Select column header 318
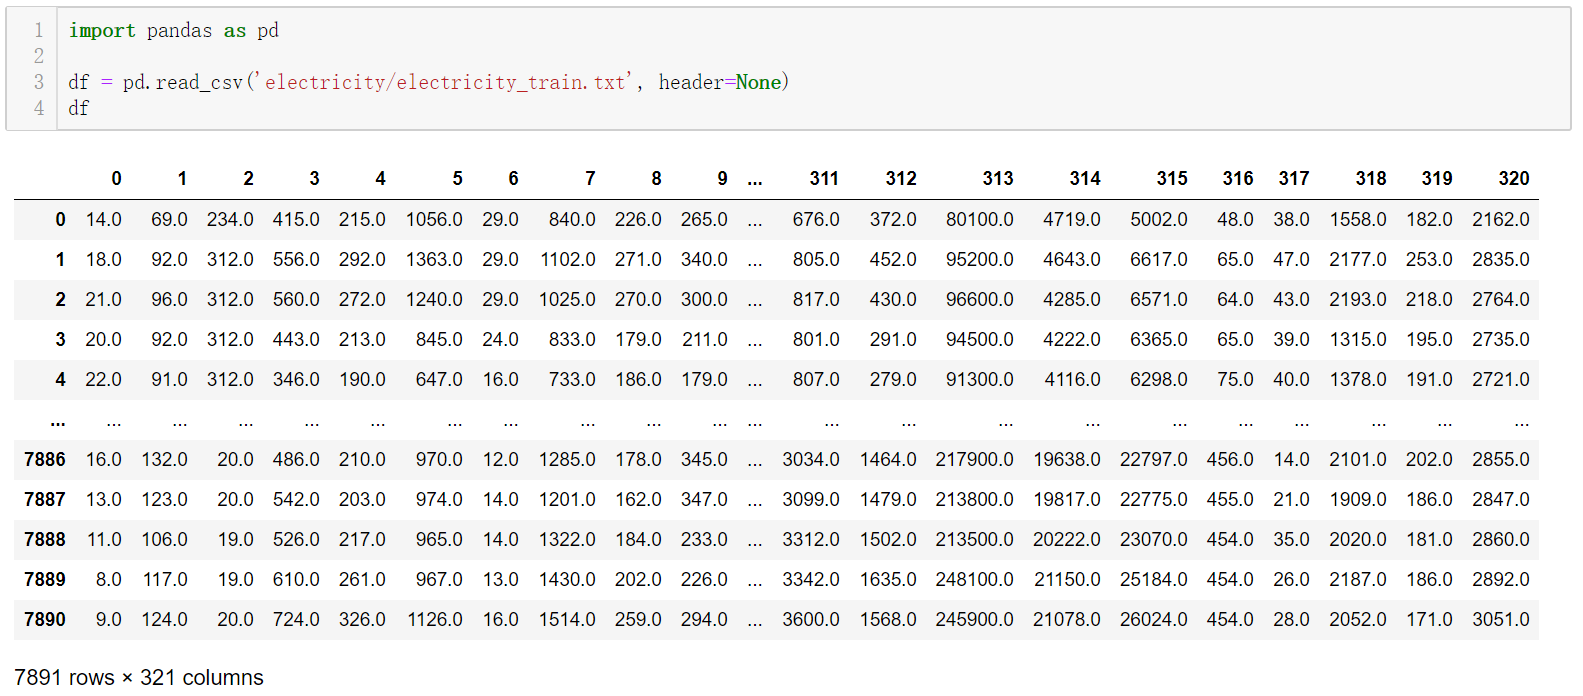 [1371, 179]
